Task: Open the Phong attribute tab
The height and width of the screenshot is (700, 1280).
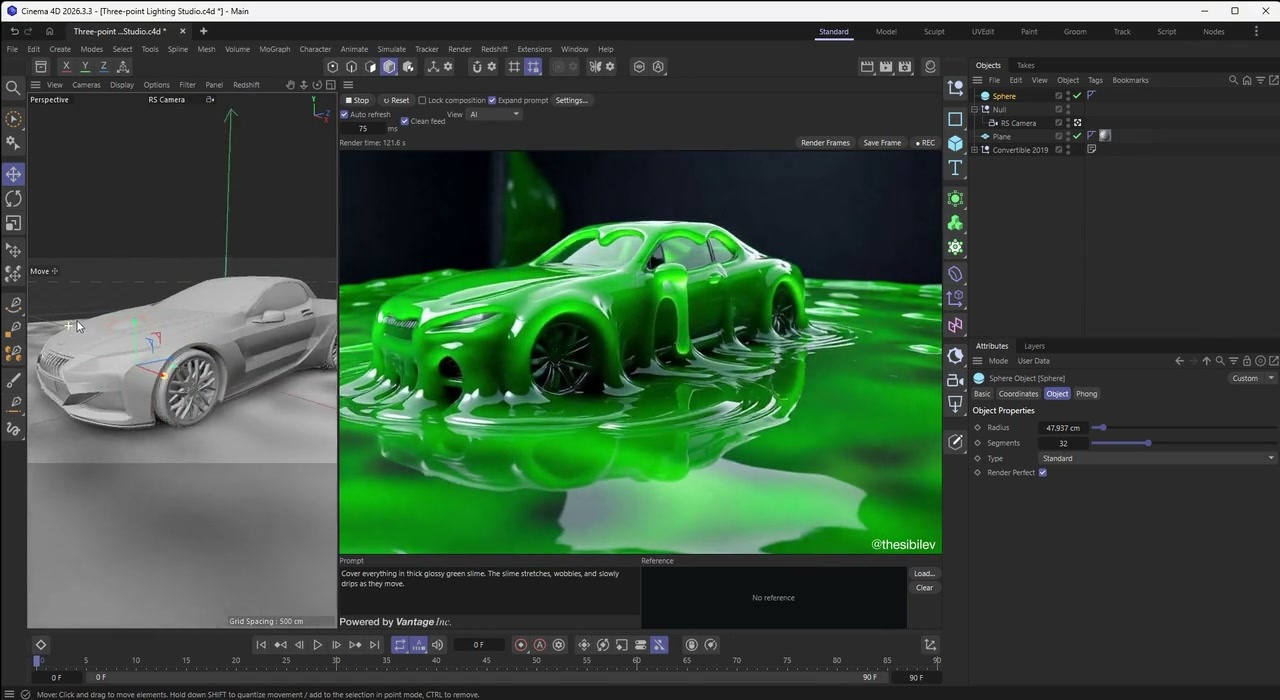Action: [1086, 394]
